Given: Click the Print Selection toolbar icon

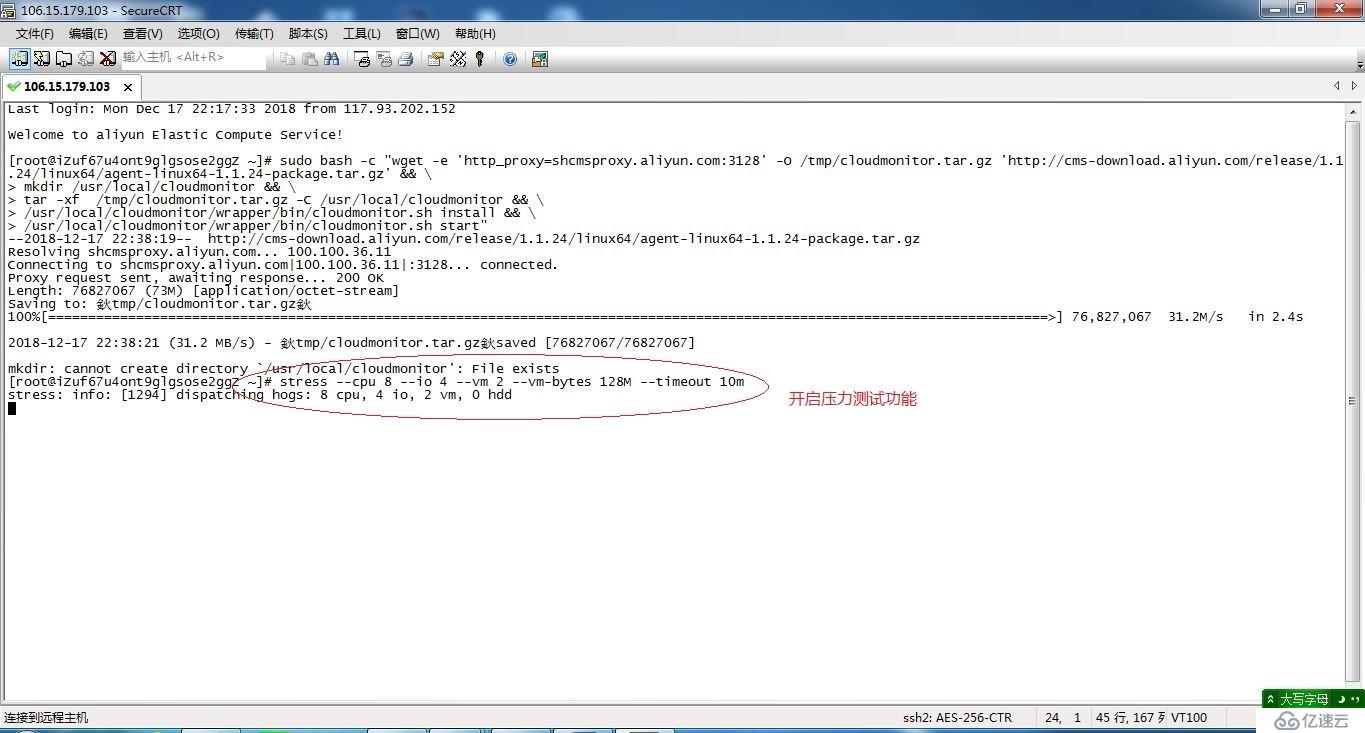Looking at the screenshot, I should tap(384, 59).
